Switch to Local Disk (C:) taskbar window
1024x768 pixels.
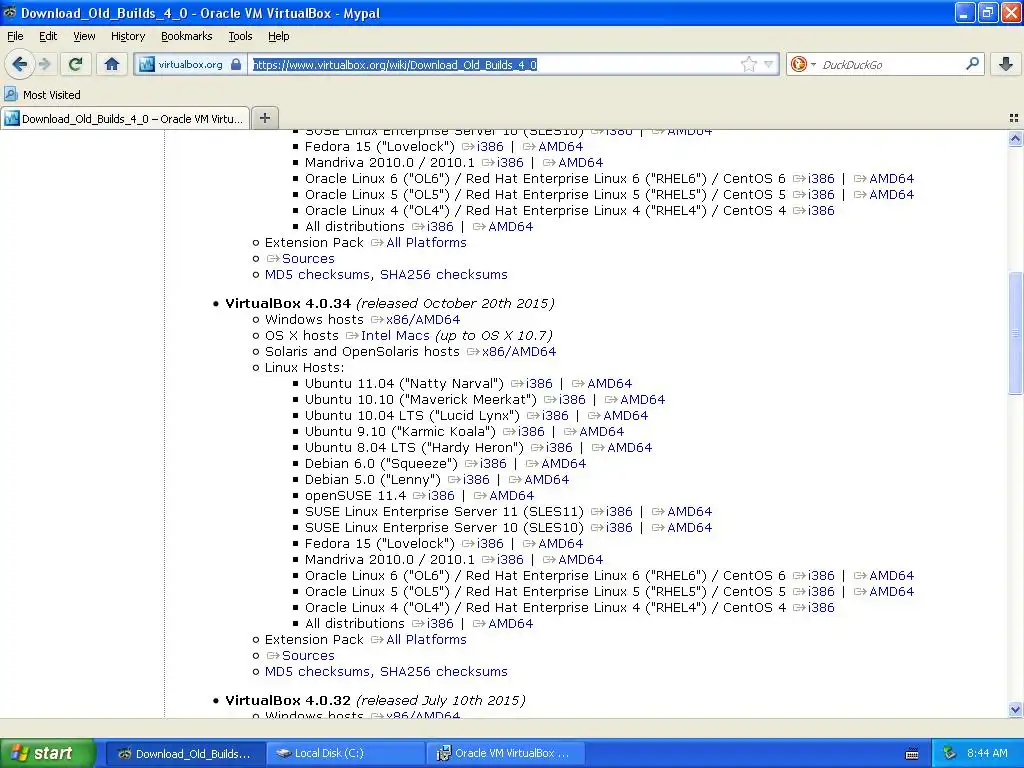coord(345,753)
